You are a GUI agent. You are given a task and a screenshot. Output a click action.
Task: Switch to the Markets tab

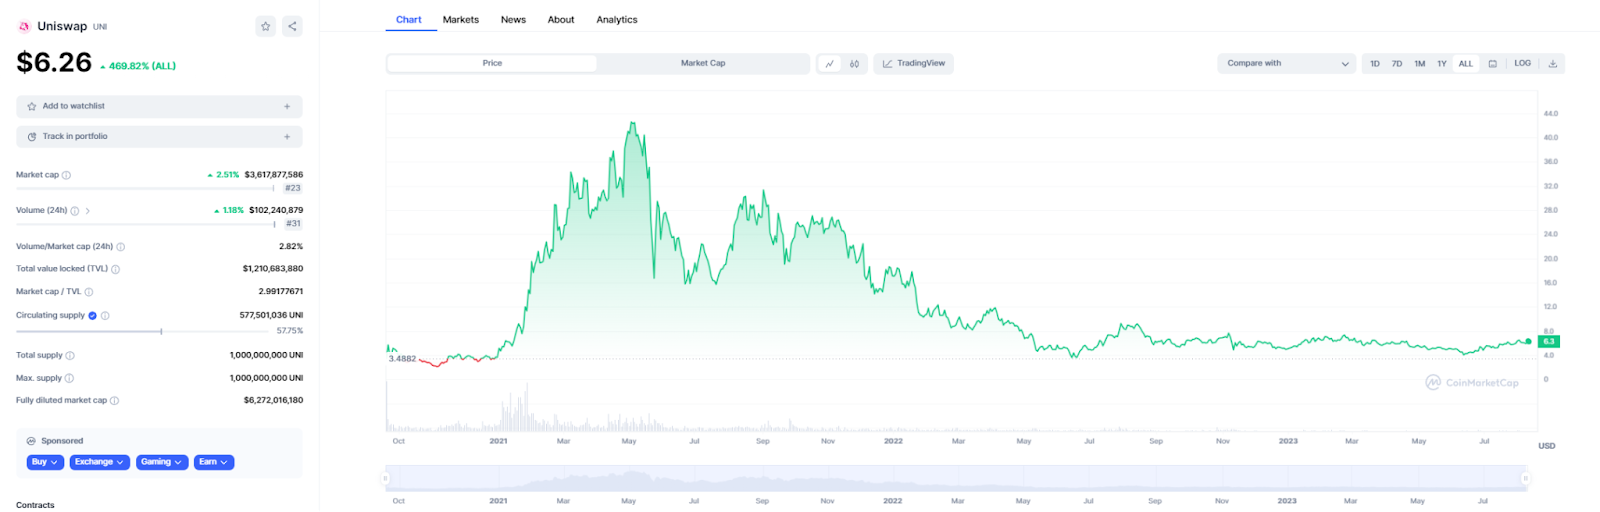click(461, 20)
